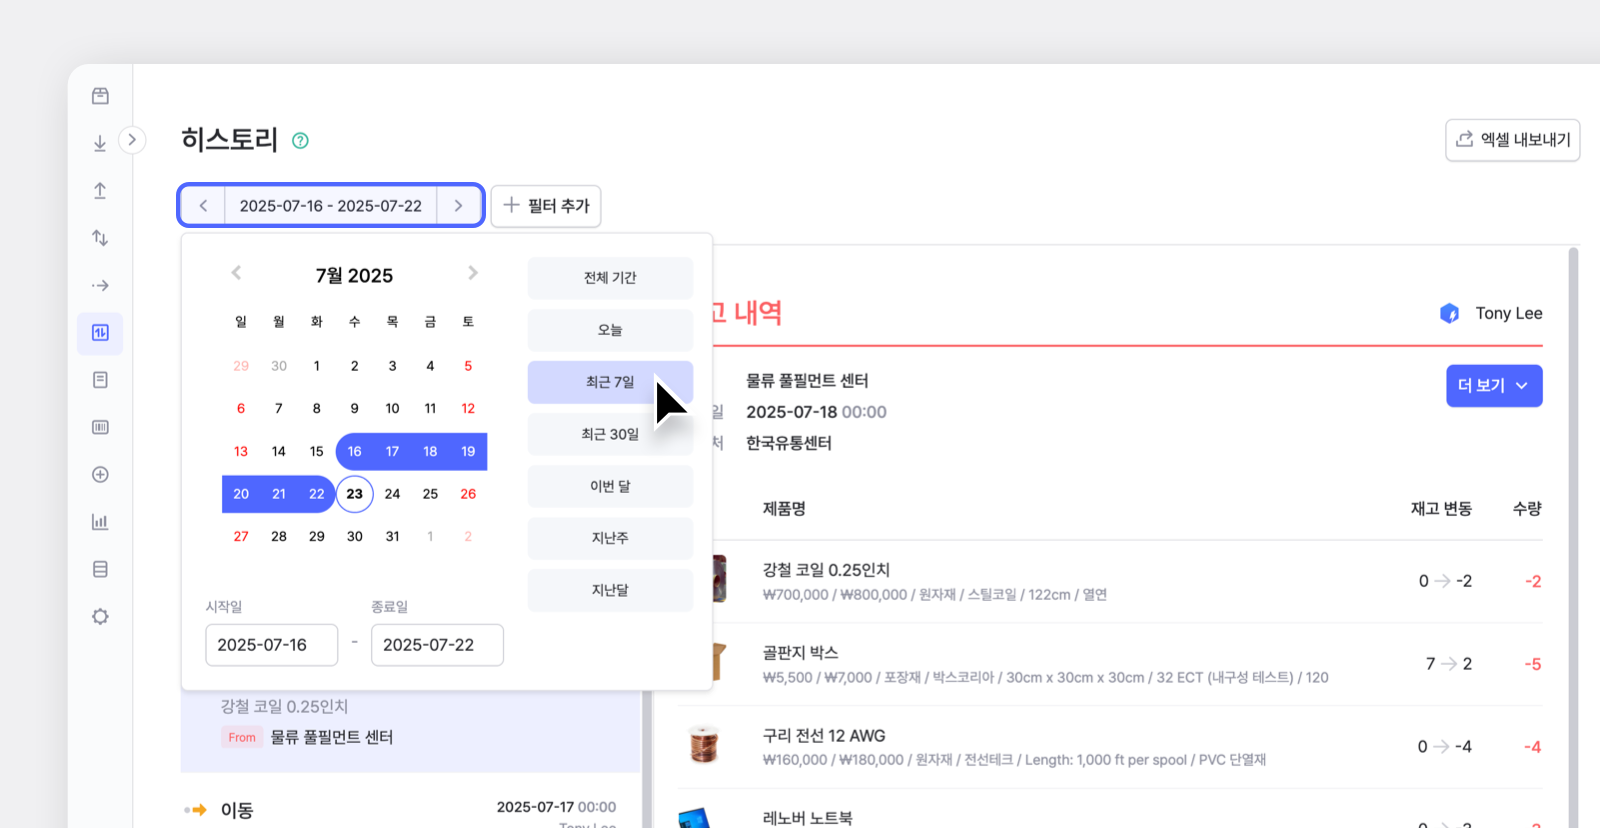Open the settings gear sidebar icon
Screen dimensions: 1600x828
[100, 617]
